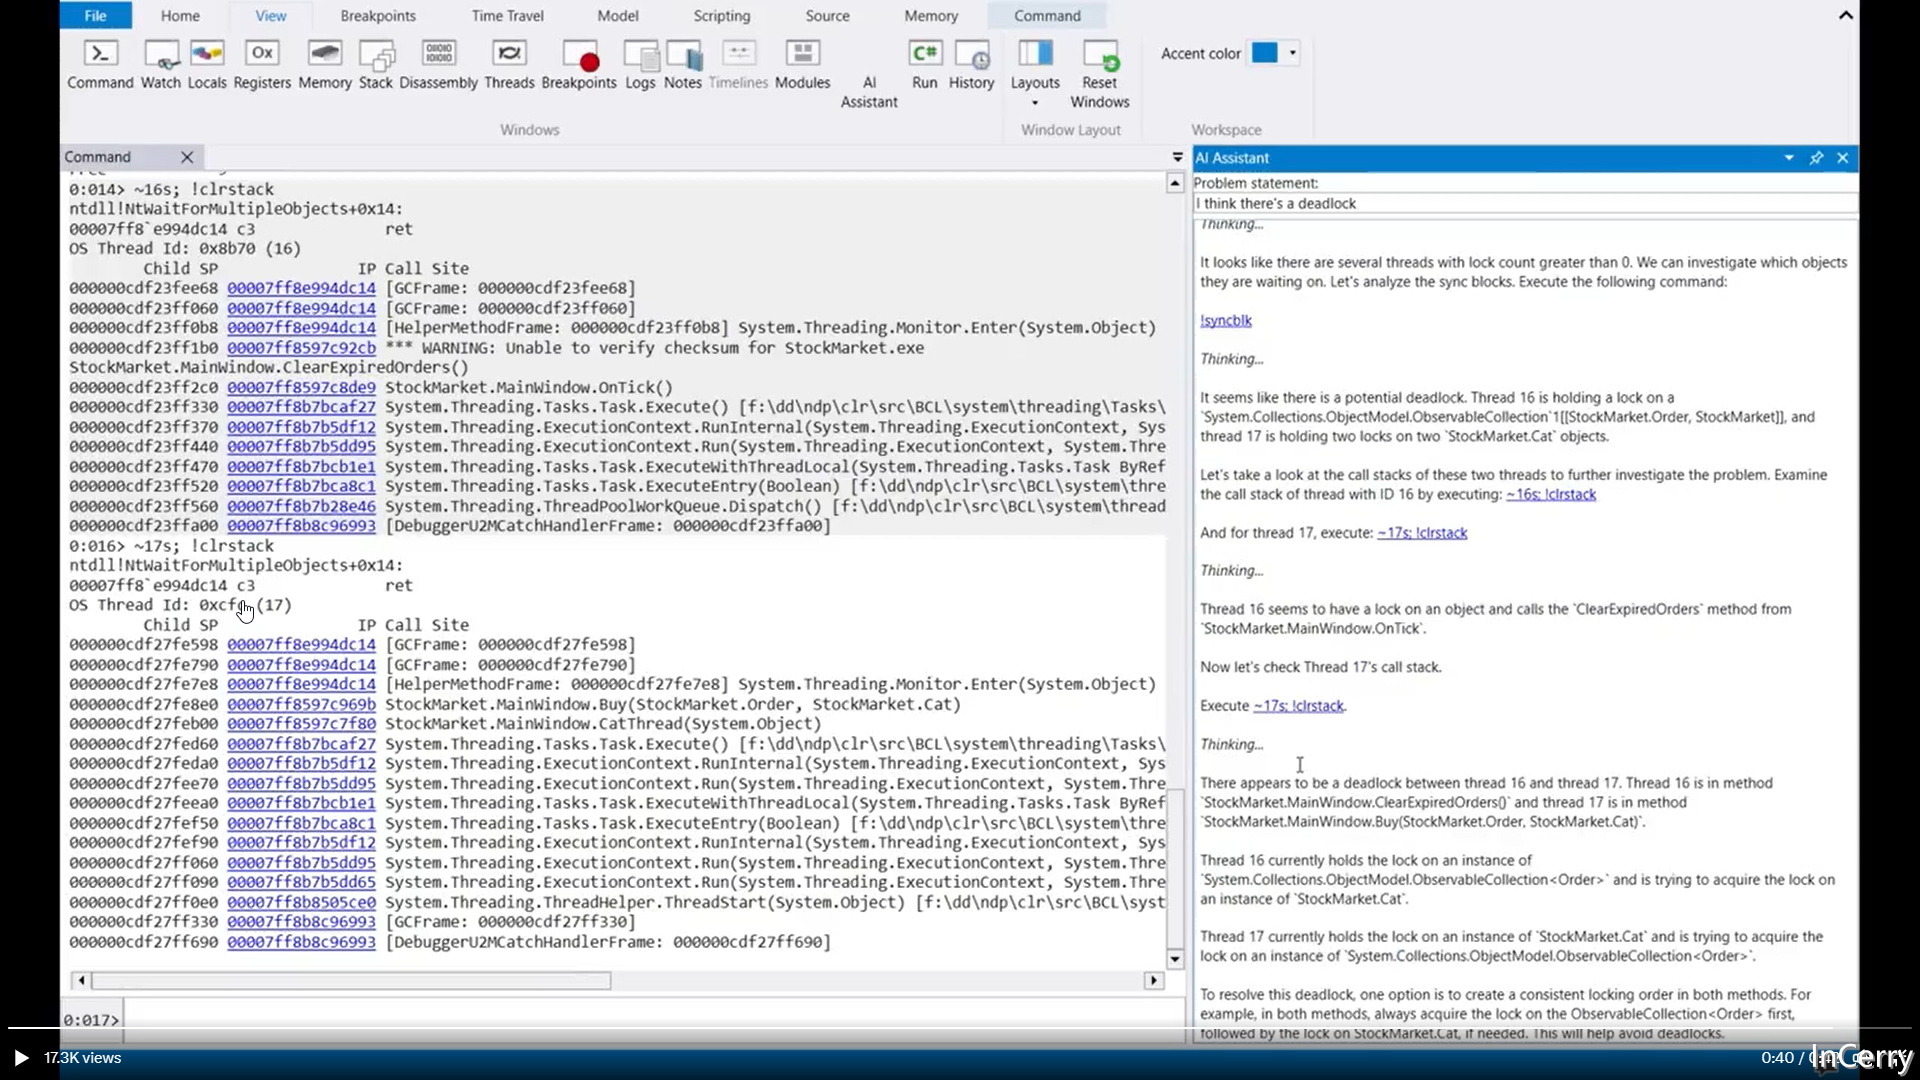Click the horizontal scrollbar thumb

click(352, 981)
